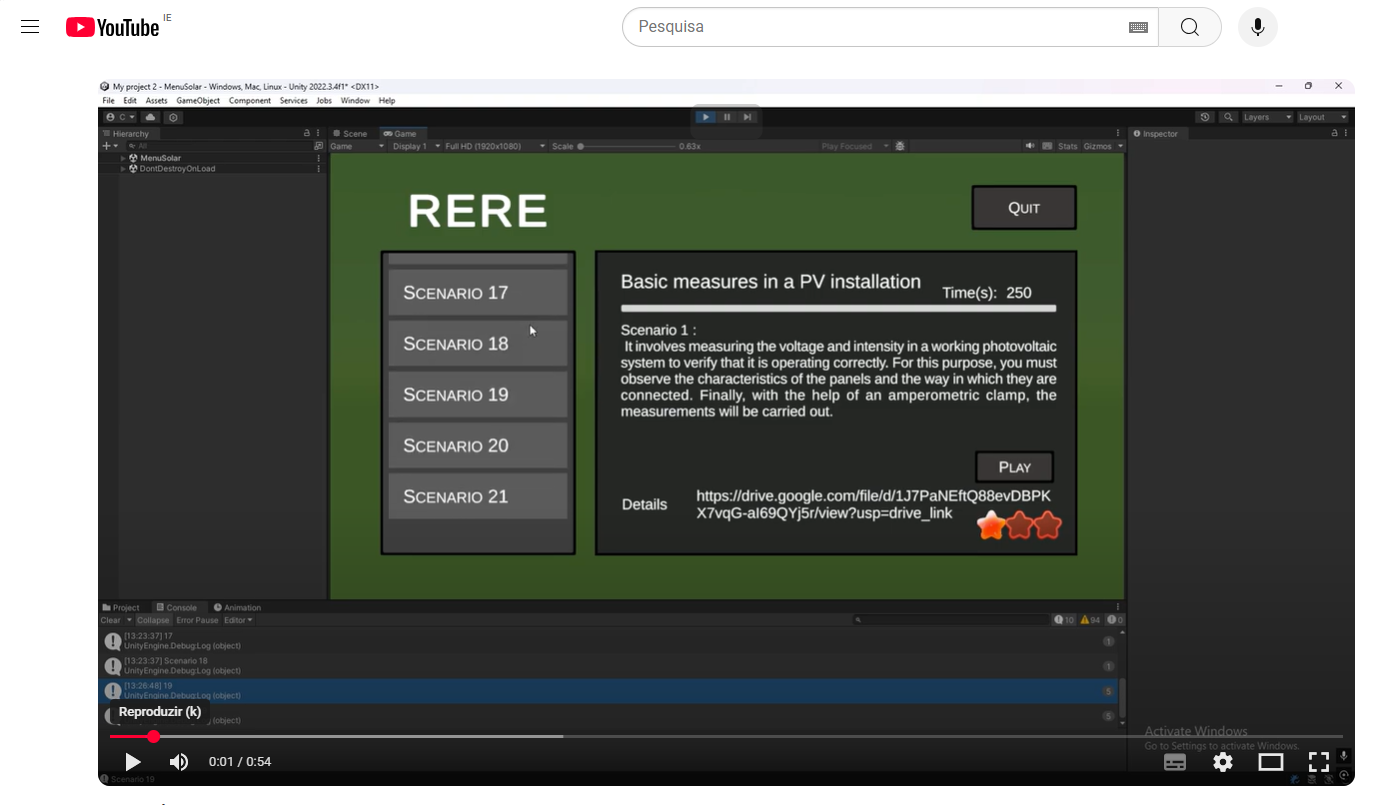Open the Full HD resolution dropdown

pyautogui.click(x=494, y=146)
